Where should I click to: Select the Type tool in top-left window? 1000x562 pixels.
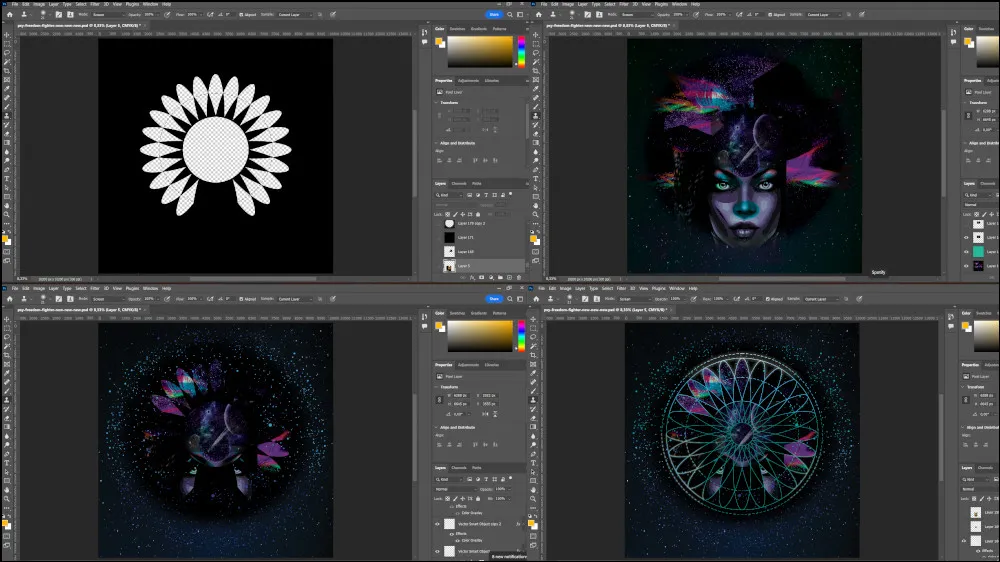point(7,179)
